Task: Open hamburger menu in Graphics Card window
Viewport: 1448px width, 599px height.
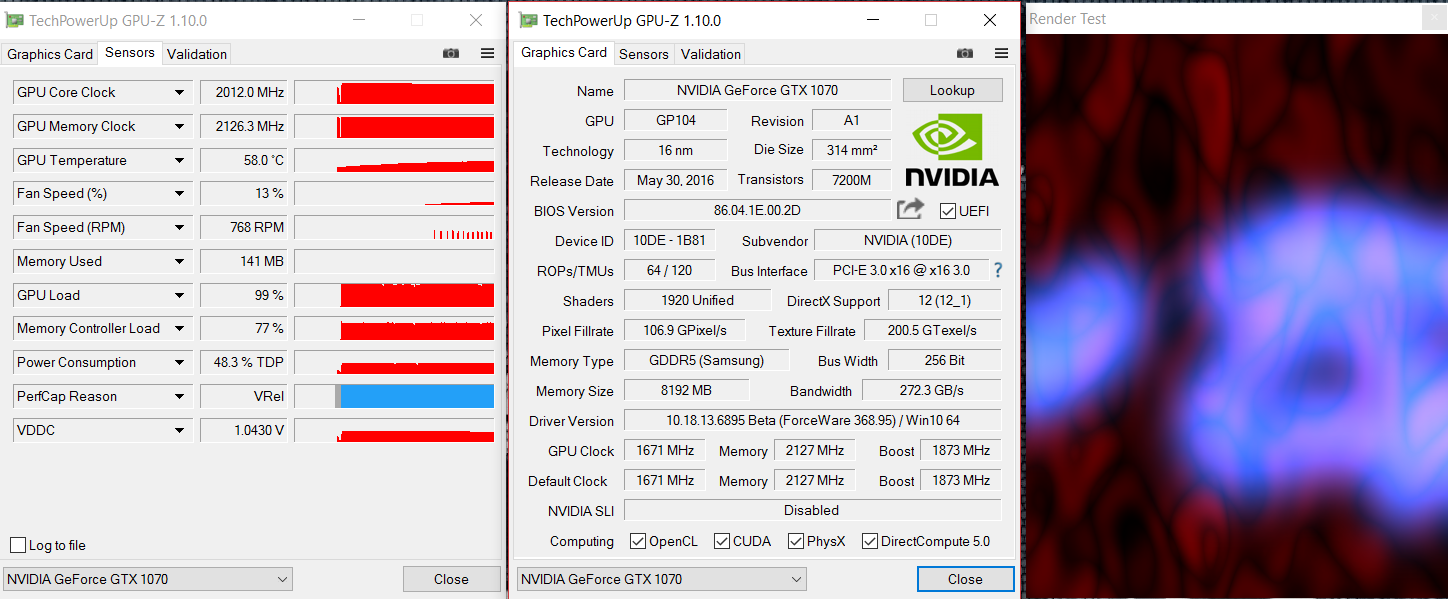Action: pos(1001,53)
